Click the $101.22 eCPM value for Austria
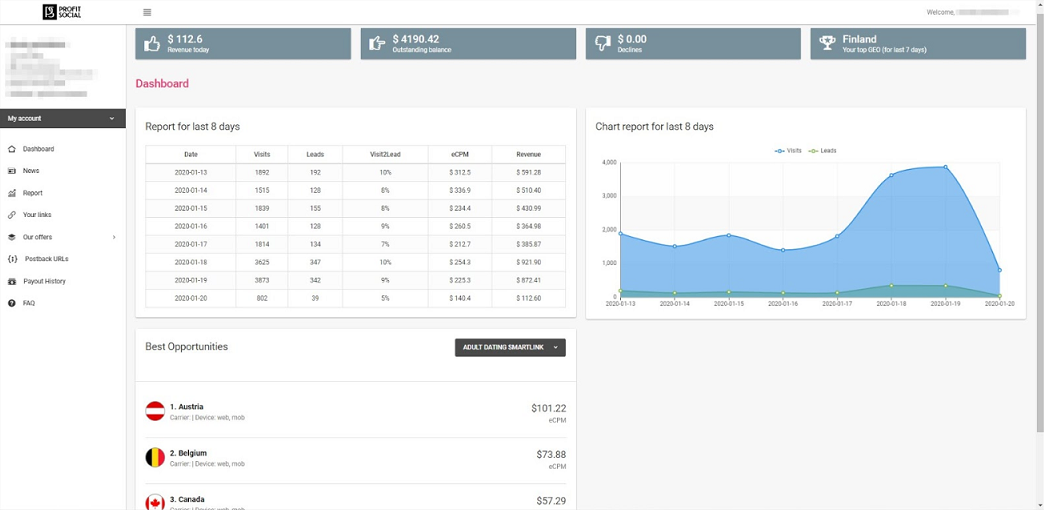 pos(549,408)
